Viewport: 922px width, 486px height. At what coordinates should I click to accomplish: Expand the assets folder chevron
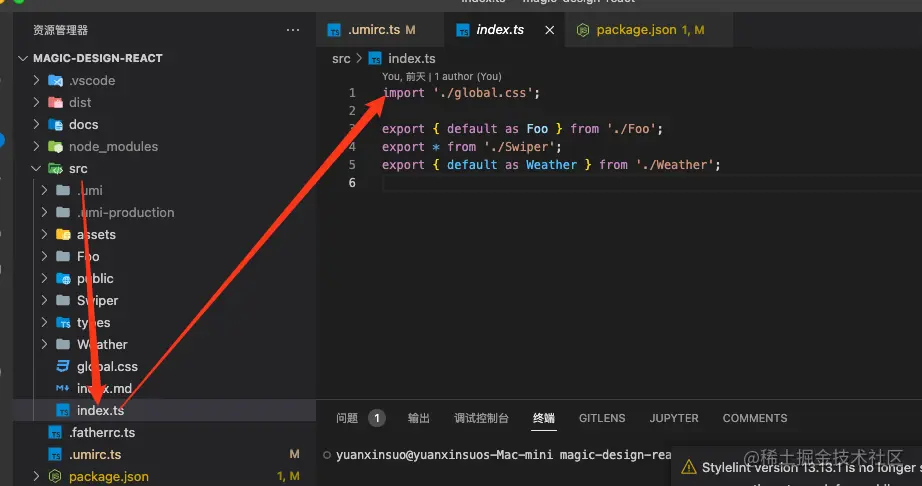click(44, 234)
